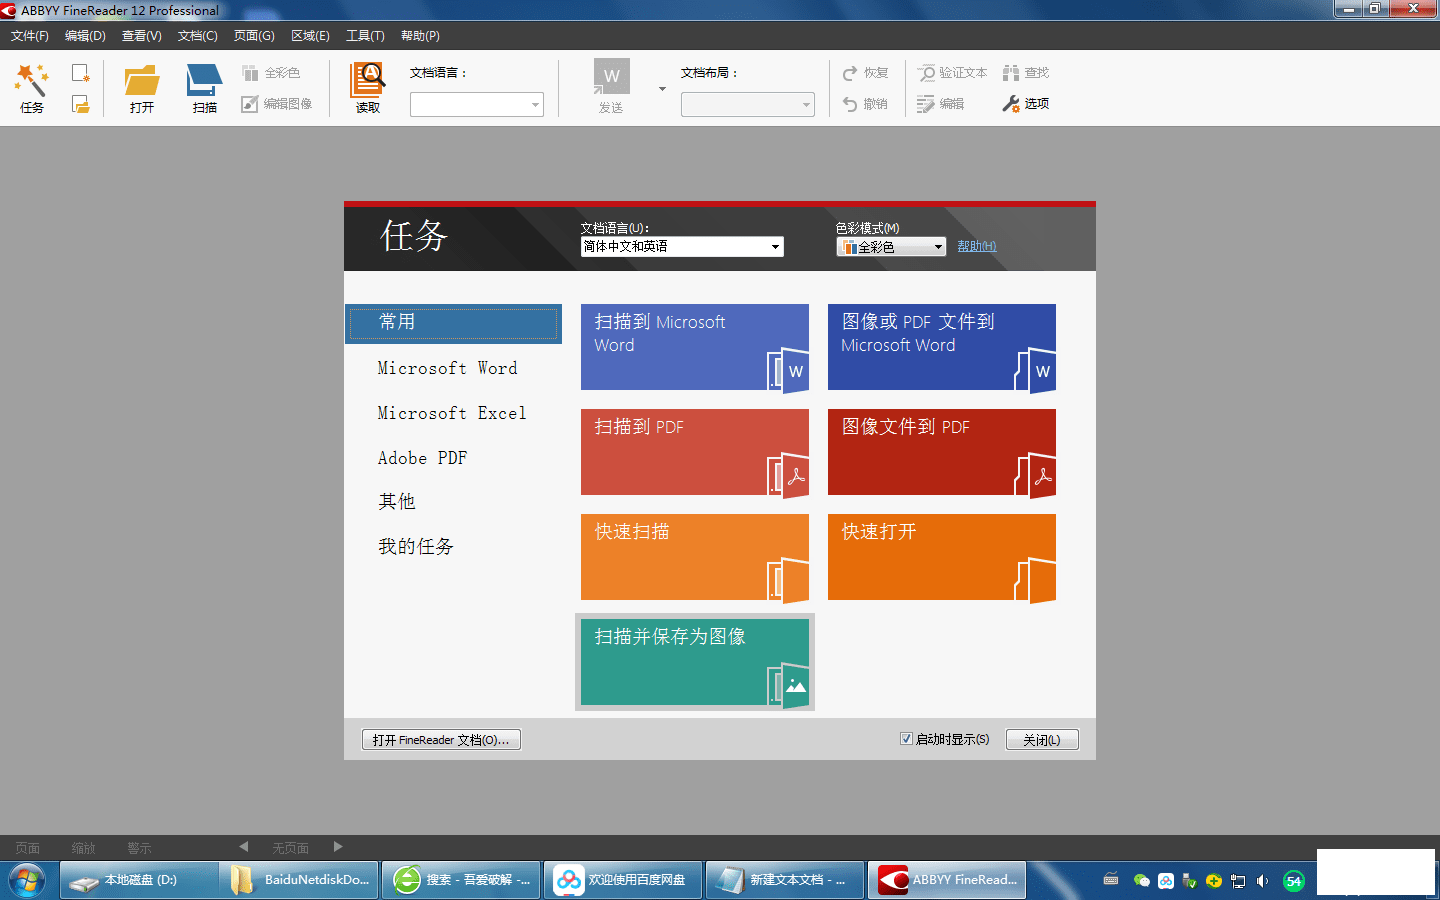Image resolution: width=1440 pixels, height=900 pixels.
Task: Click the 撤销 undo toolbar icon
Action: (865, 104)
